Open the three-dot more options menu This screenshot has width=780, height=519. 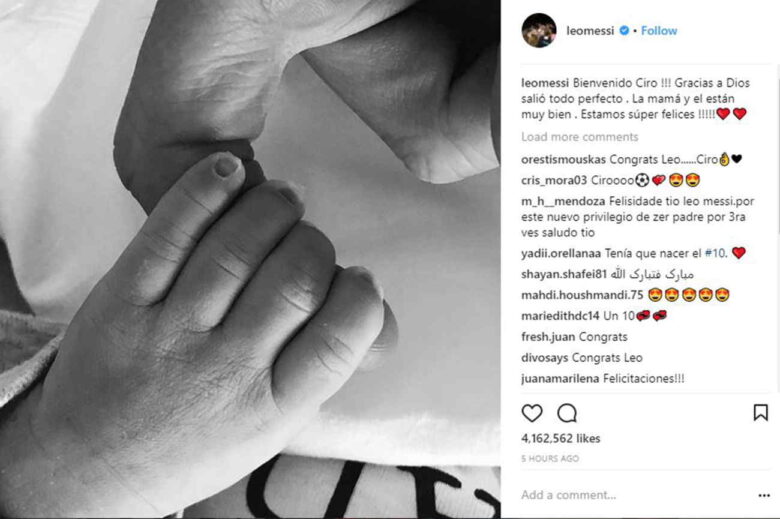point(764,495)
